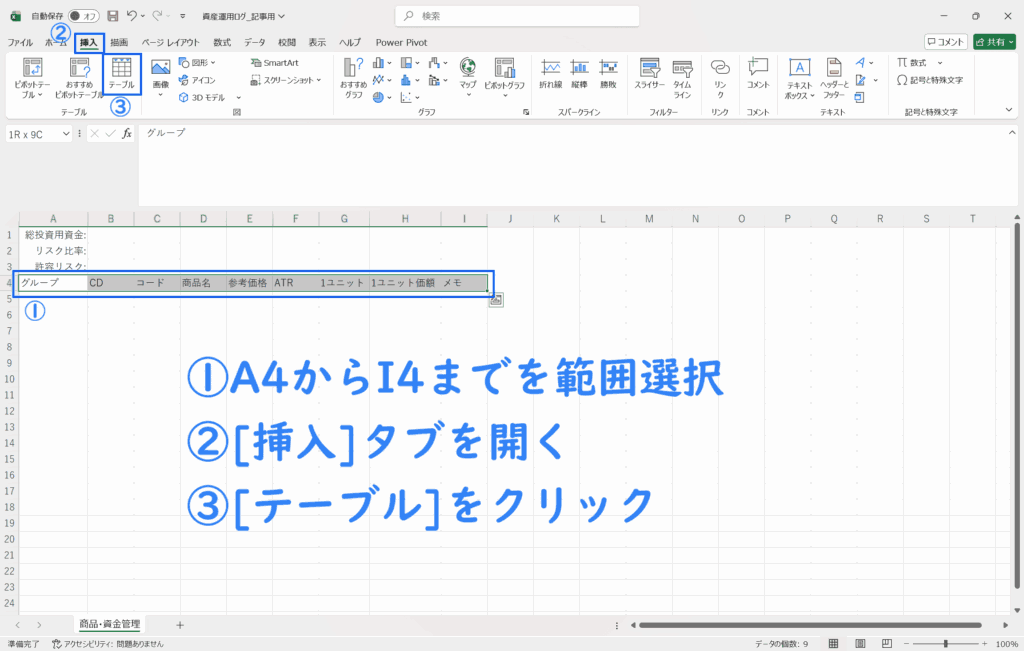This screenshot has width=1024, height=651.
Task: Click the コメント button at top right
Action: coord(945,42)
